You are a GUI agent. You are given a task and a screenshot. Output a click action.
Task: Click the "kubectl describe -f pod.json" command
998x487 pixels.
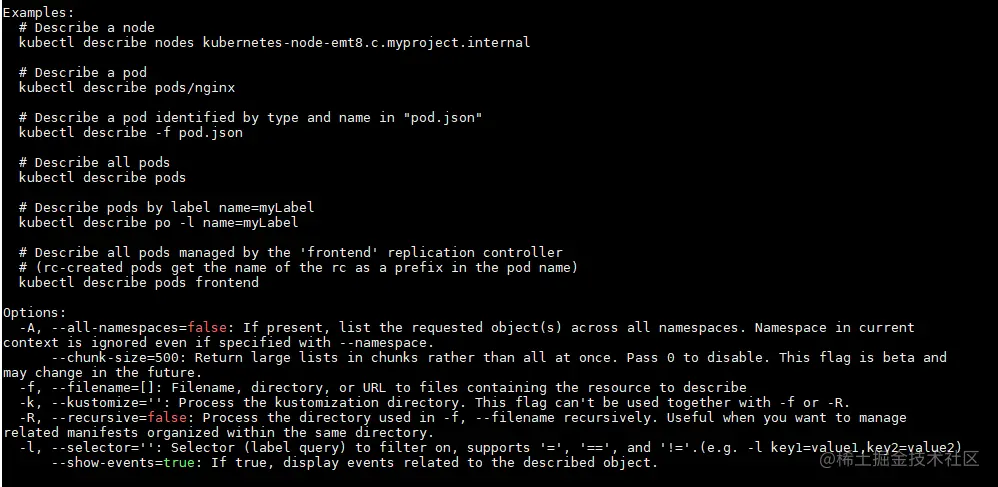point(131,132)
